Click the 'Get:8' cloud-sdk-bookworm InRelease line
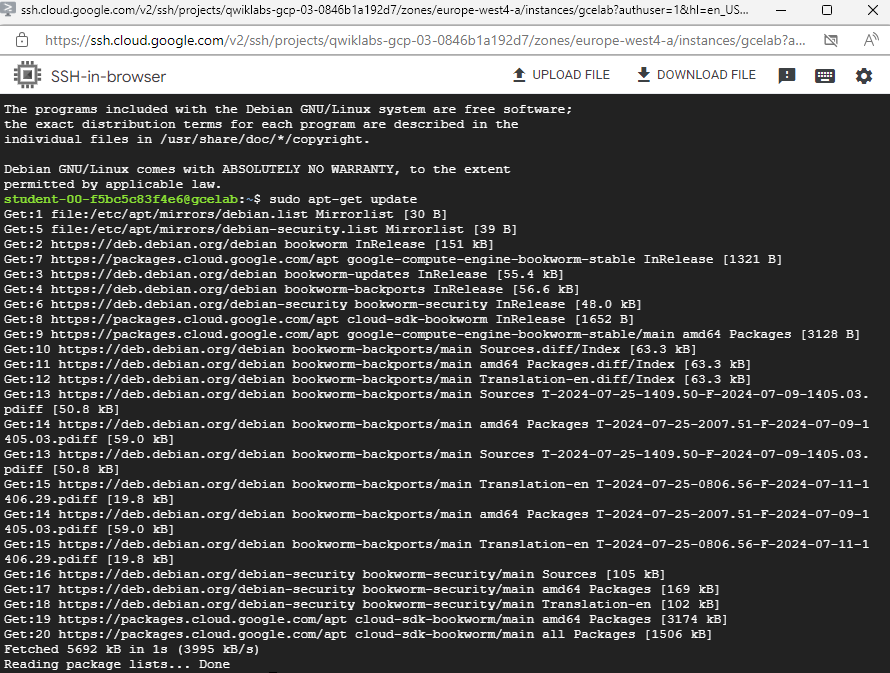Image resolution: width=890 pixels, height=673 pixels. 319,319
